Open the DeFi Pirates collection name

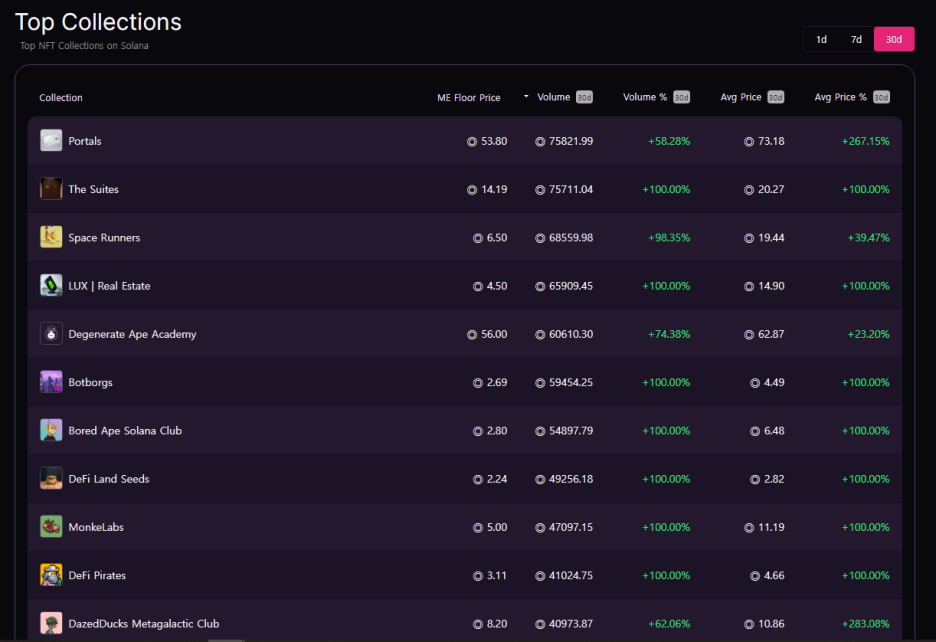97,576
